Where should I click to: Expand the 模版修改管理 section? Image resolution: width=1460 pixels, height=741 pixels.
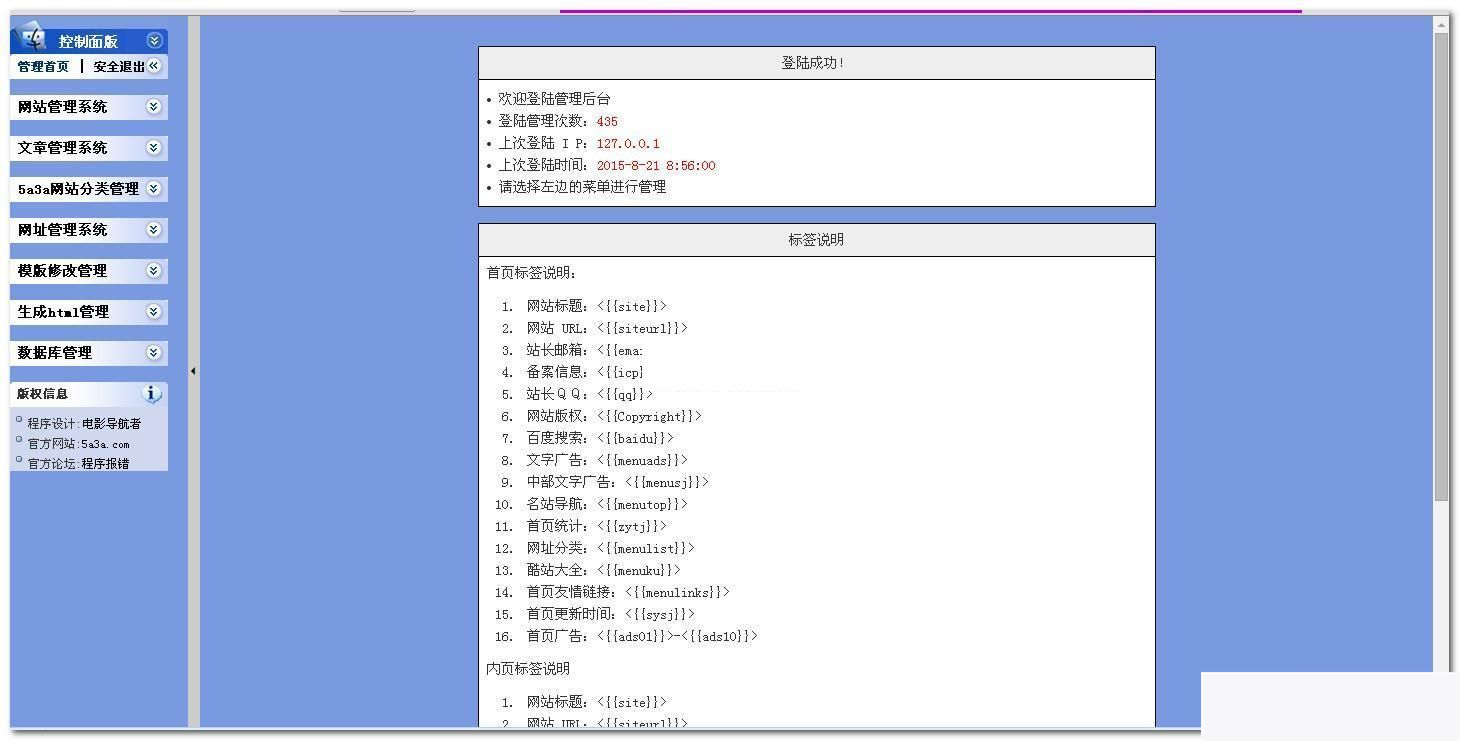[153, 270]
